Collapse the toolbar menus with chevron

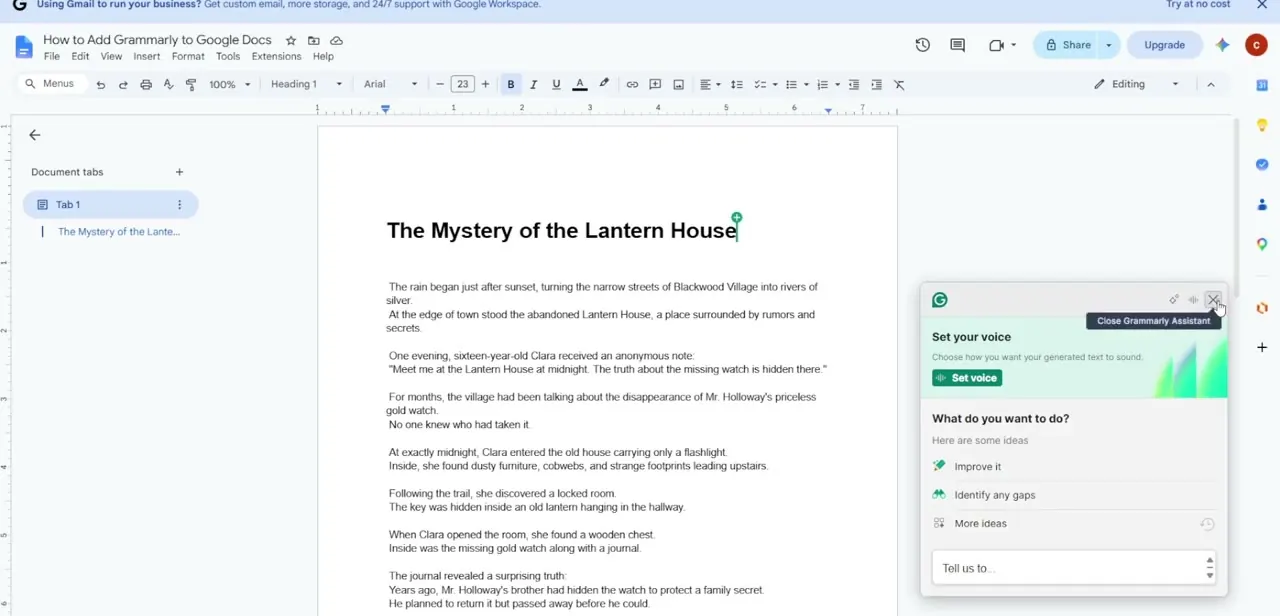pos(1211,85)
